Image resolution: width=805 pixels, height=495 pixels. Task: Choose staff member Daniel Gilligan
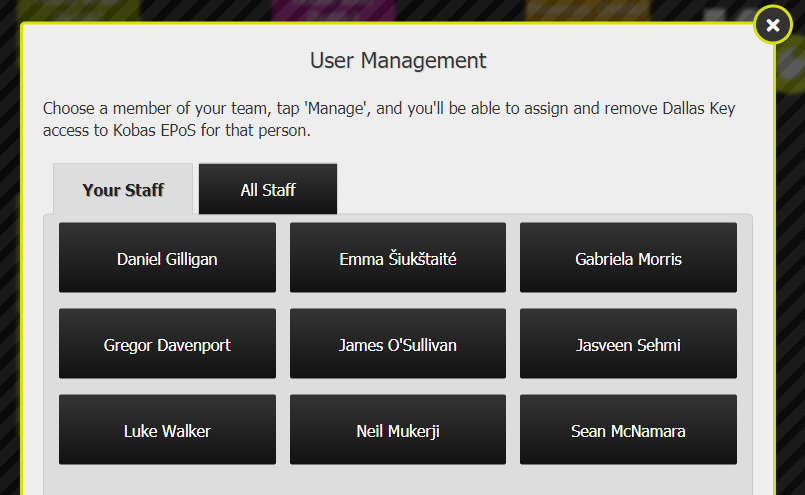coord(167,258)
